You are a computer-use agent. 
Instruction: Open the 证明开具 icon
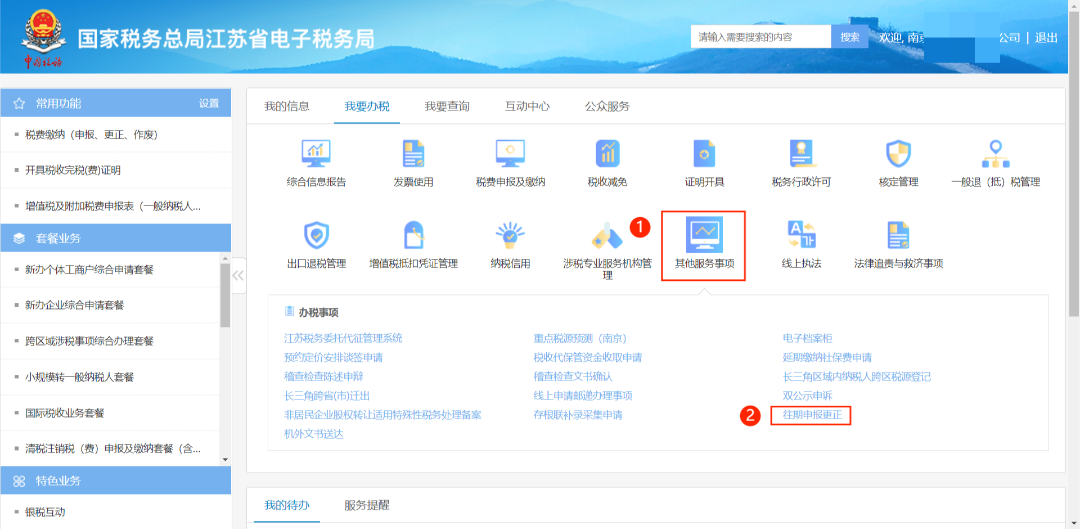704,154
